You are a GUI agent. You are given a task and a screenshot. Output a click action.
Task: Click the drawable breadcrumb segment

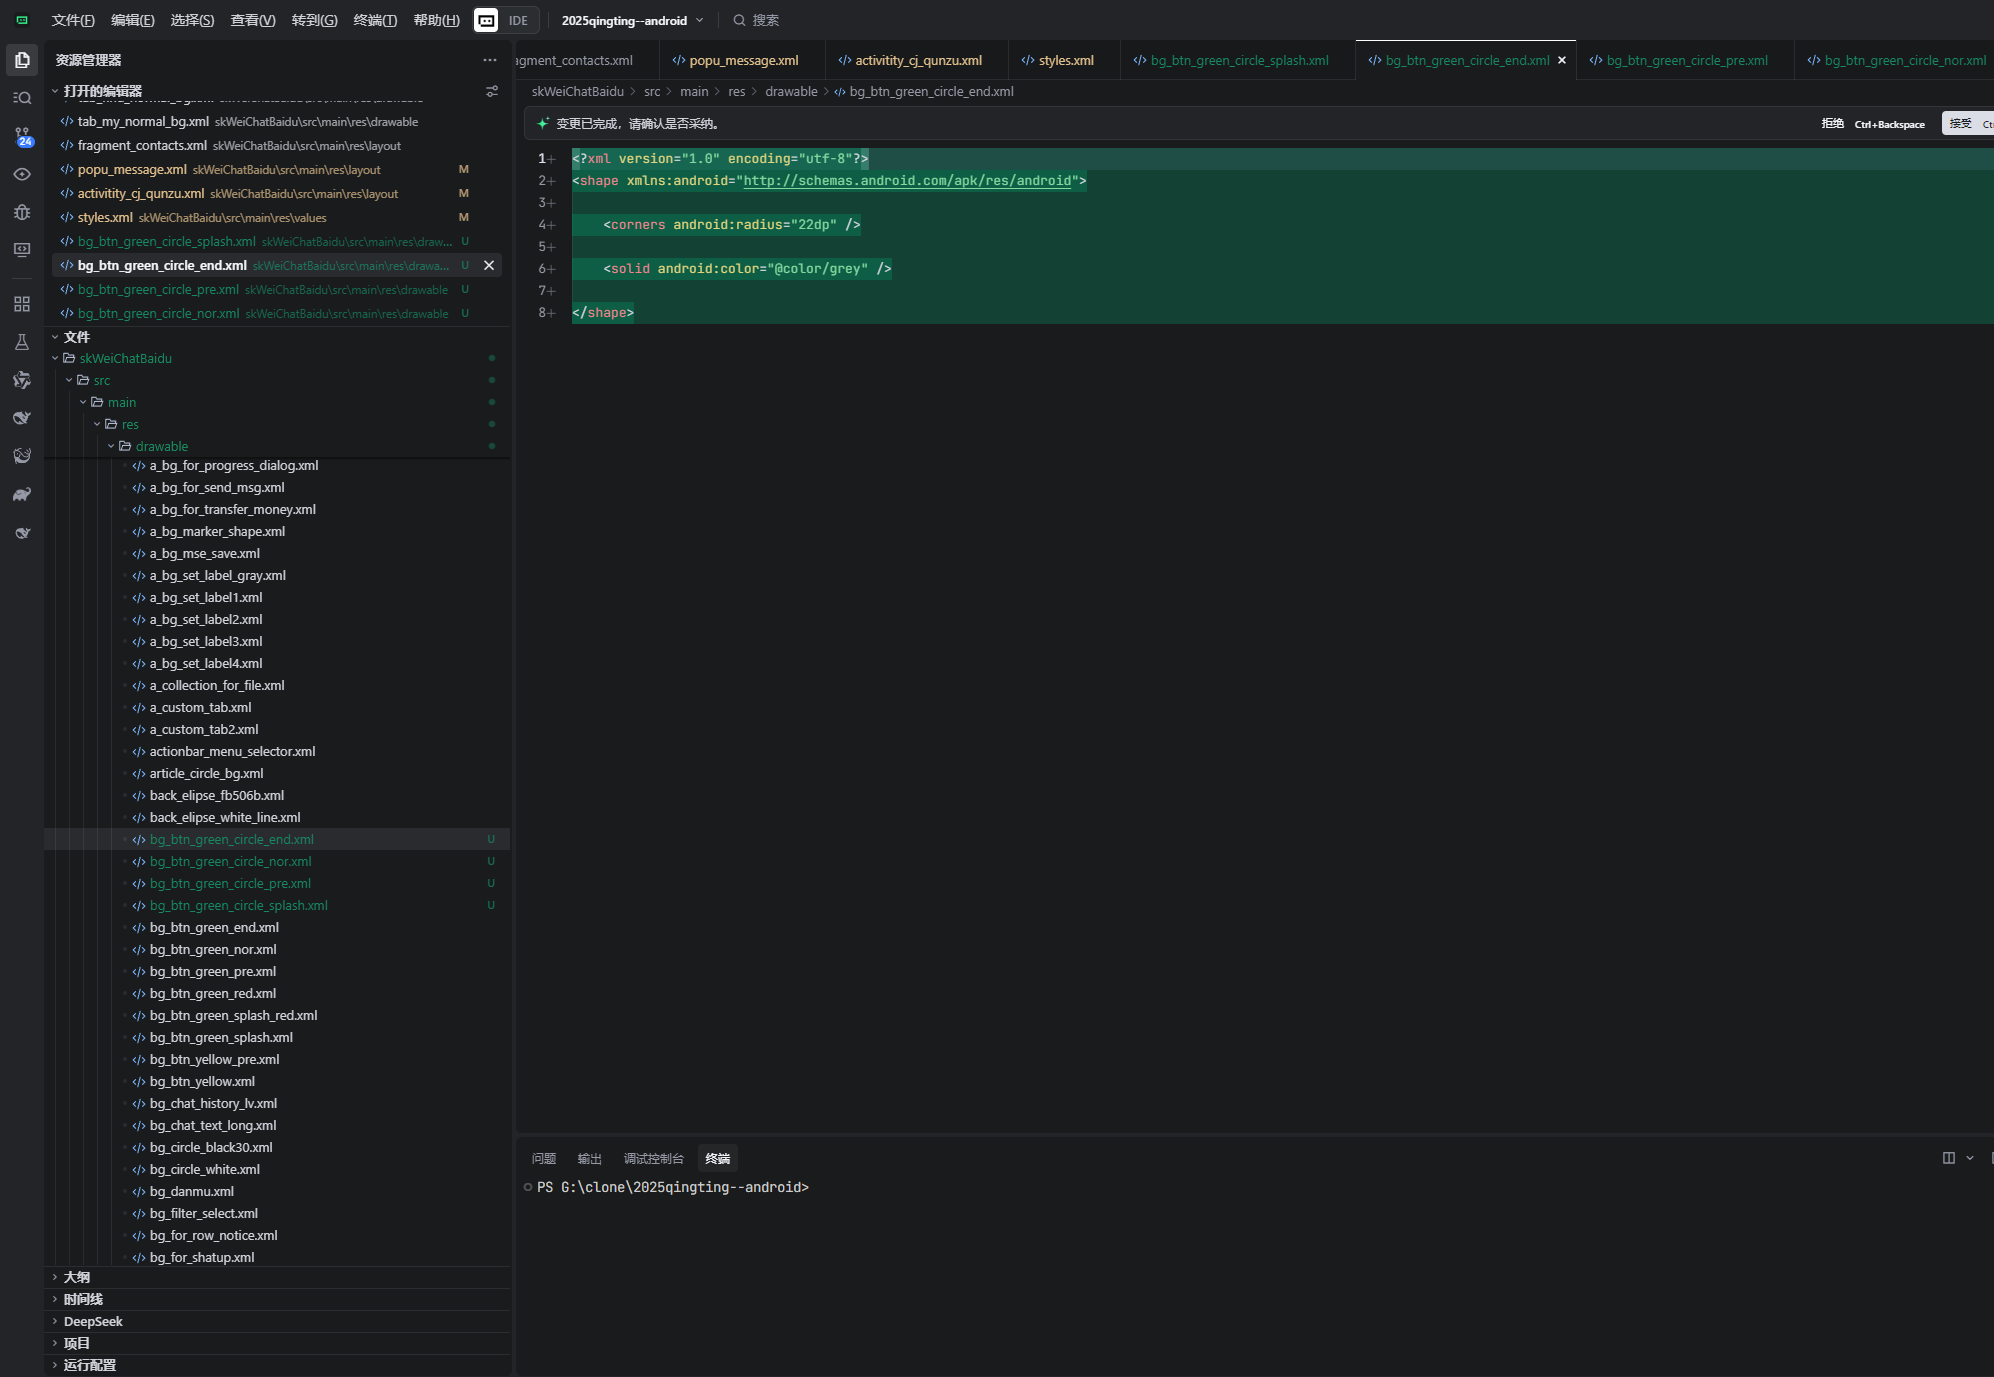[x=791, y=91]
